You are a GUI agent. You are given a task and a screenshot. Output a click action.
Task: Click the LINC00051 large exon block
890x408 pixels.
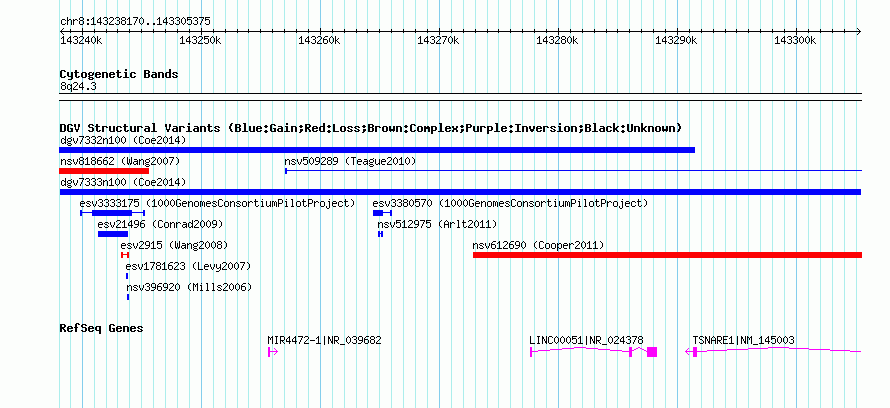[x=652, y=352]
